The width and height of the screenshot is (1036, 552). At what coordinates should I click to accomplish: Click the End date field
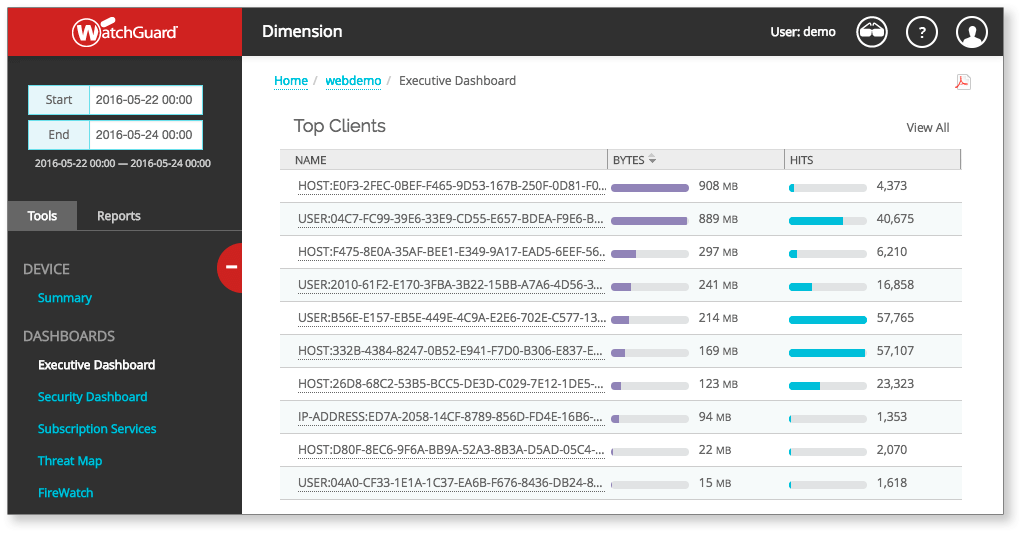(x=145, y=135)
